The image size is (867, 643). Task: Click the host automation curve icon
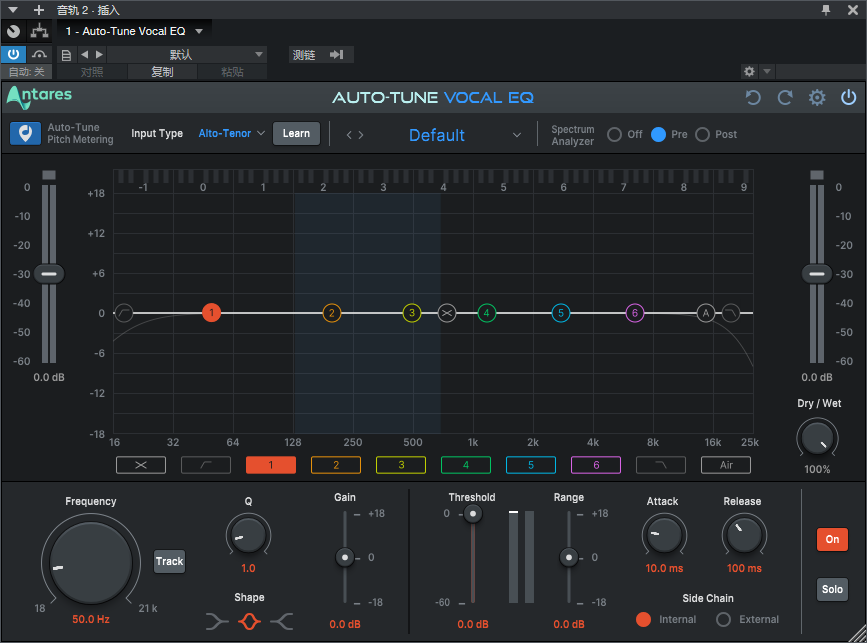(x=39, y=54)
